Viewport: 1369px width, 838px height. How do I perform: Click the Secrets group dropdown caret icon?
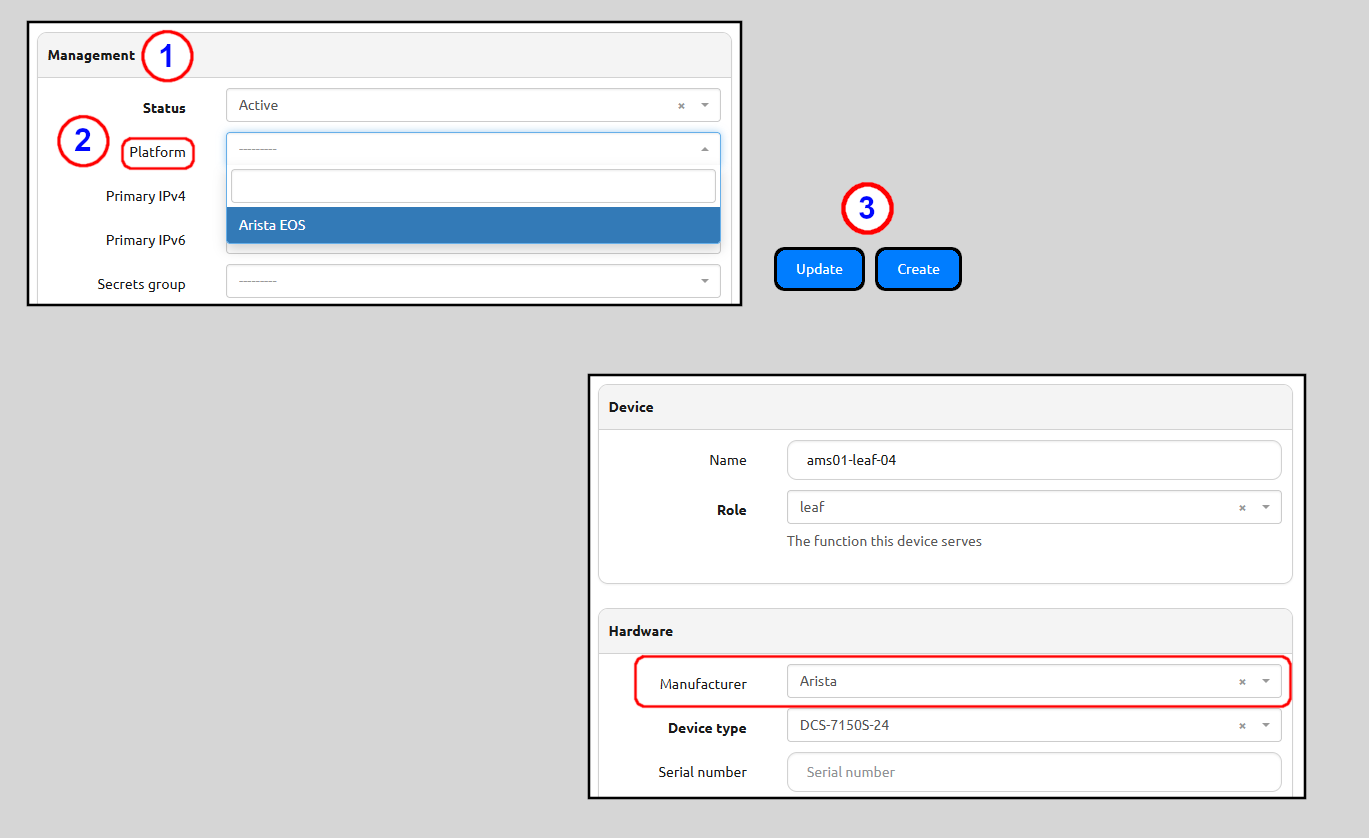[703, 281]
